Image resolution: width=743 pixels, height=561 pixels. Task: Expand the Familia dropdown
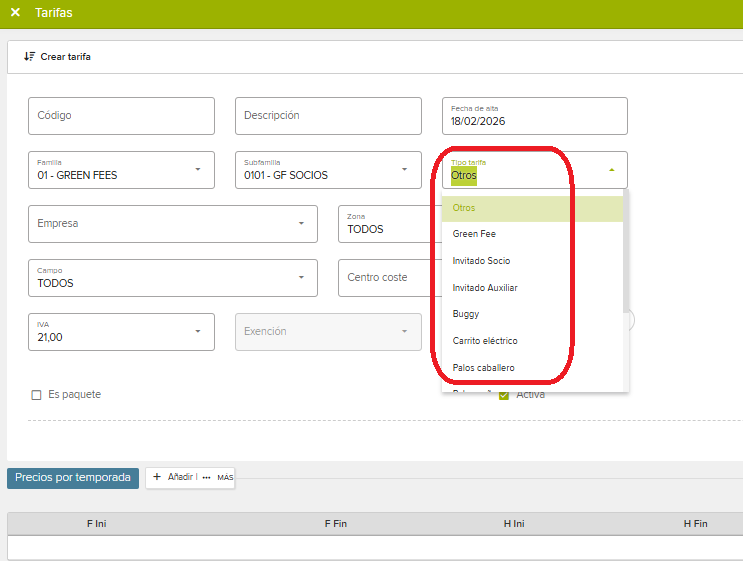coord(198,170)
